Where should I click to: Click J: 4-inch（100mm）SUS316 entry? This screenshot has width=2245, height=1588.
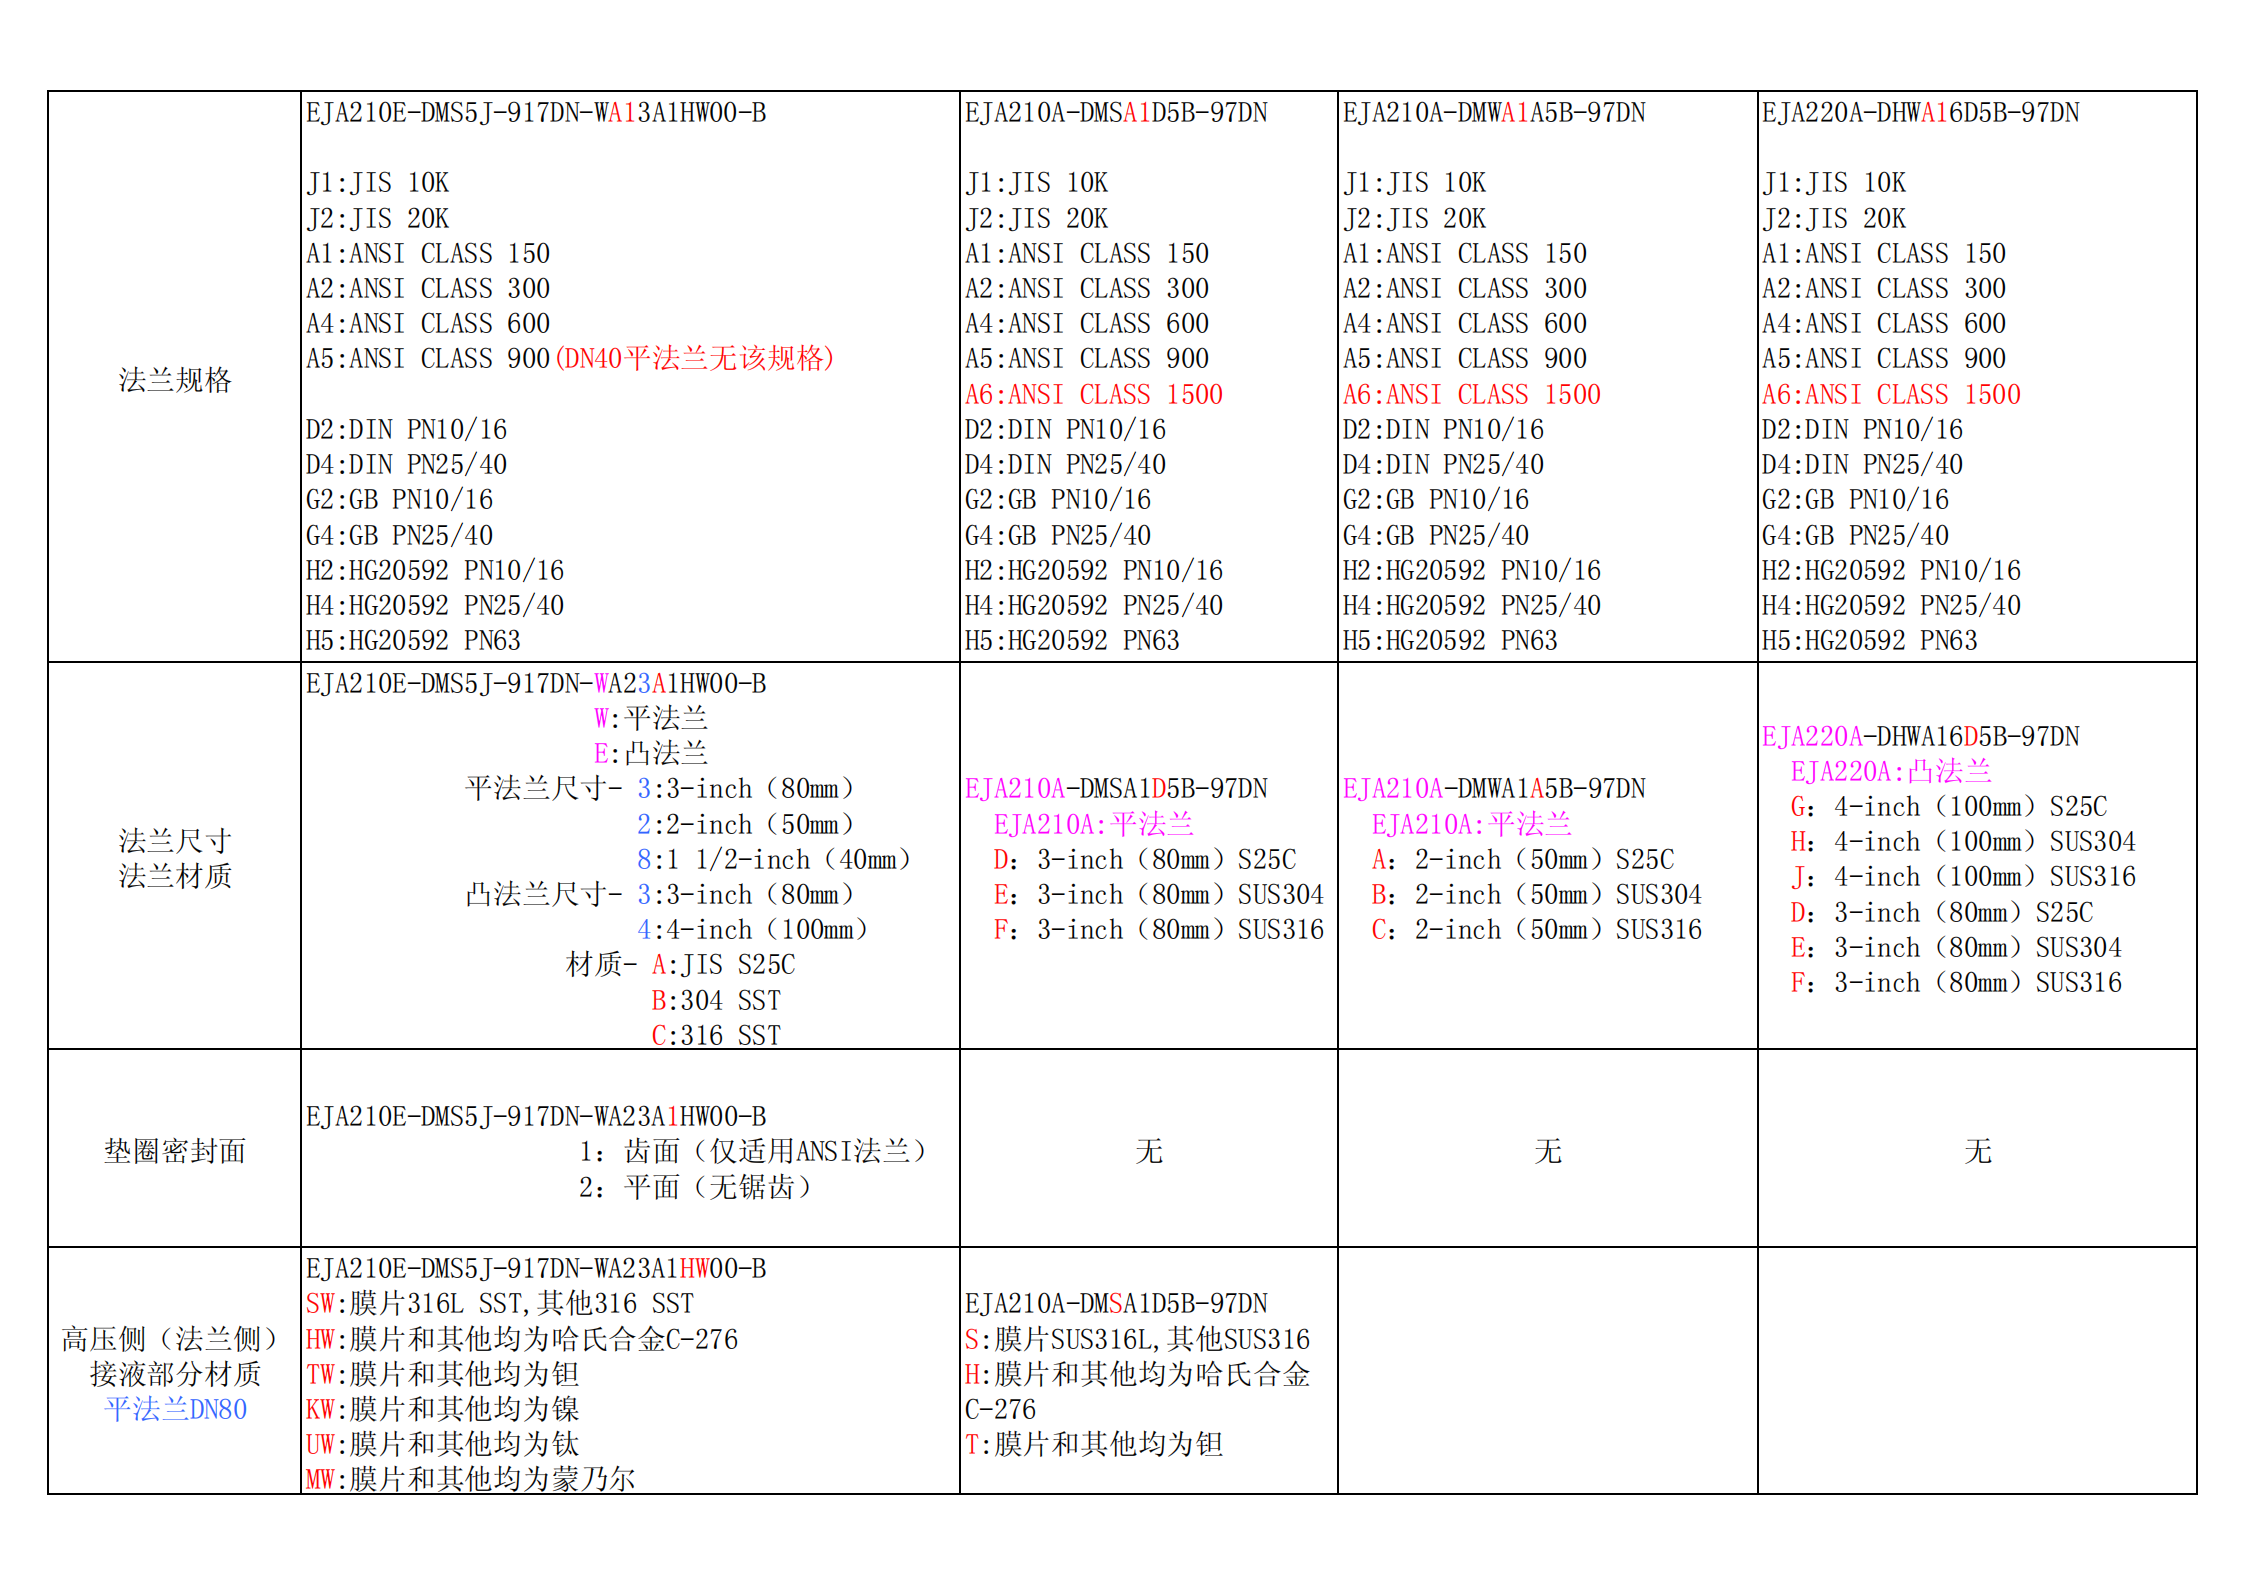click(1962, 877)
